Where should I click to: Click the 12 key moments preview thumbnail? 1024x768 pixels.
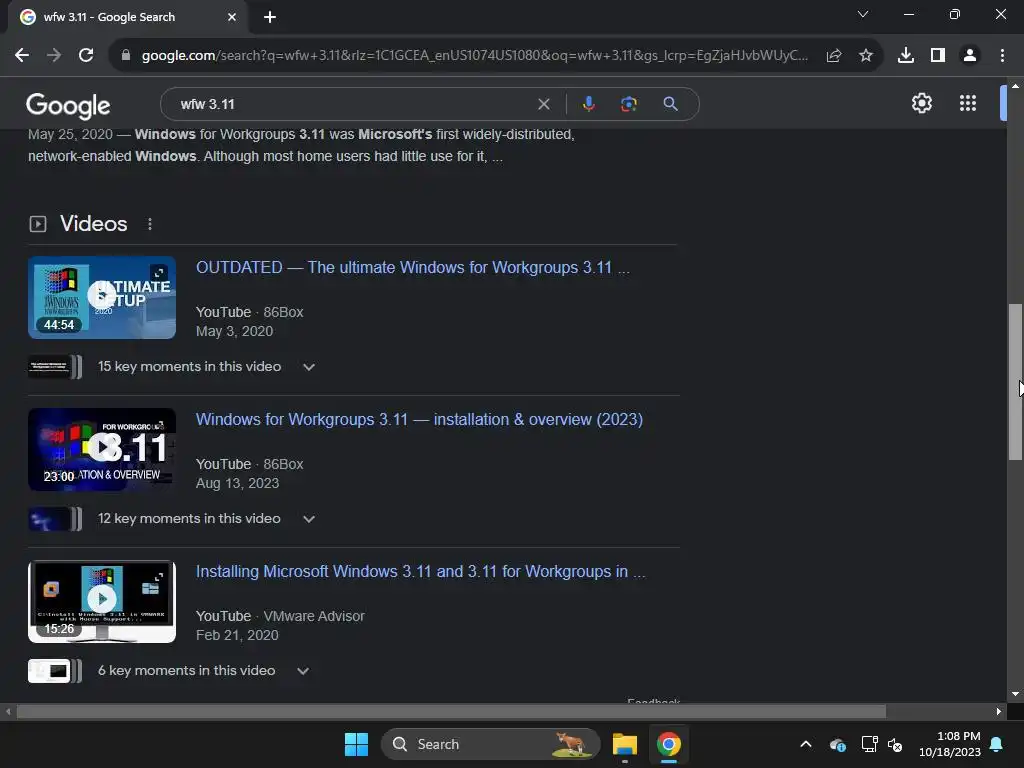point(55,519)
